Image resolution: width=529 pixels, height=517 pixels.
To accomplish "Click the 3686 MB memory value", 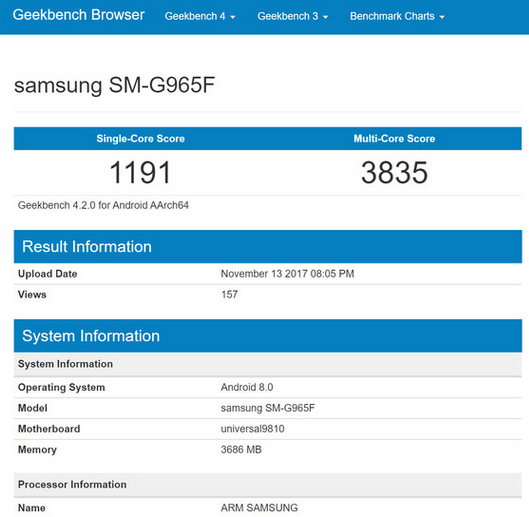I will tap(241, 450).
